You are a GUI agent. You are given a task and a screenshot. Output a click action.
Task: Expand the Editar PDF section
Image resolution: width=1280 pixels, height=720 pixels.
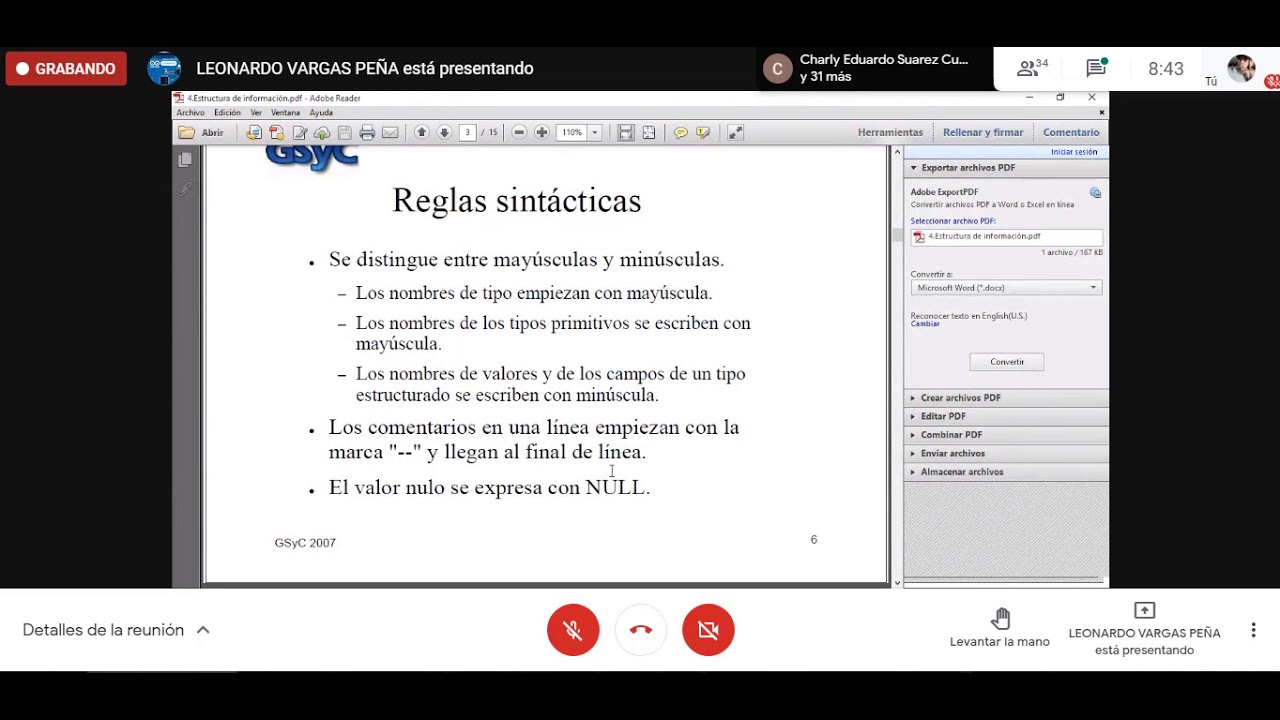pos(1006,416)
